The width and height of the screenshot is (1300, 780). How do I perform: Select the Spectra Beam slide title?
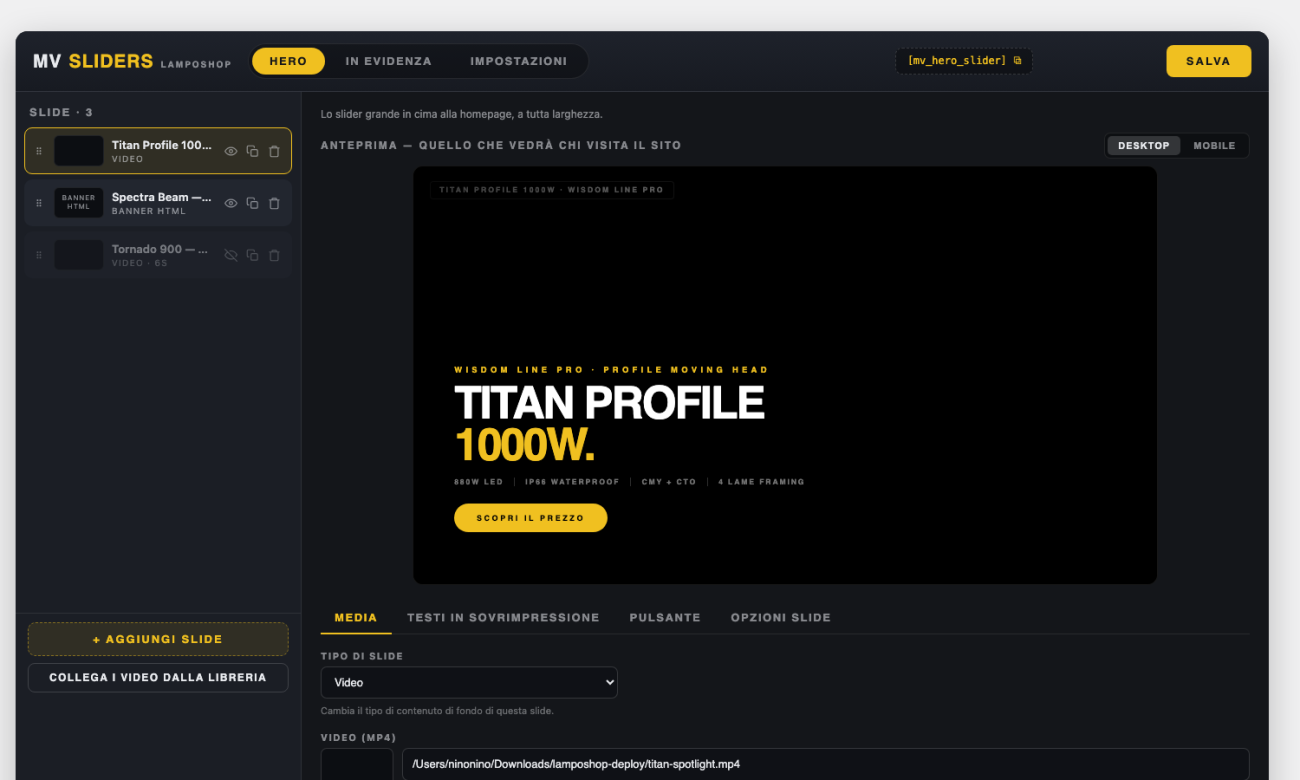(x=162, y=197)
